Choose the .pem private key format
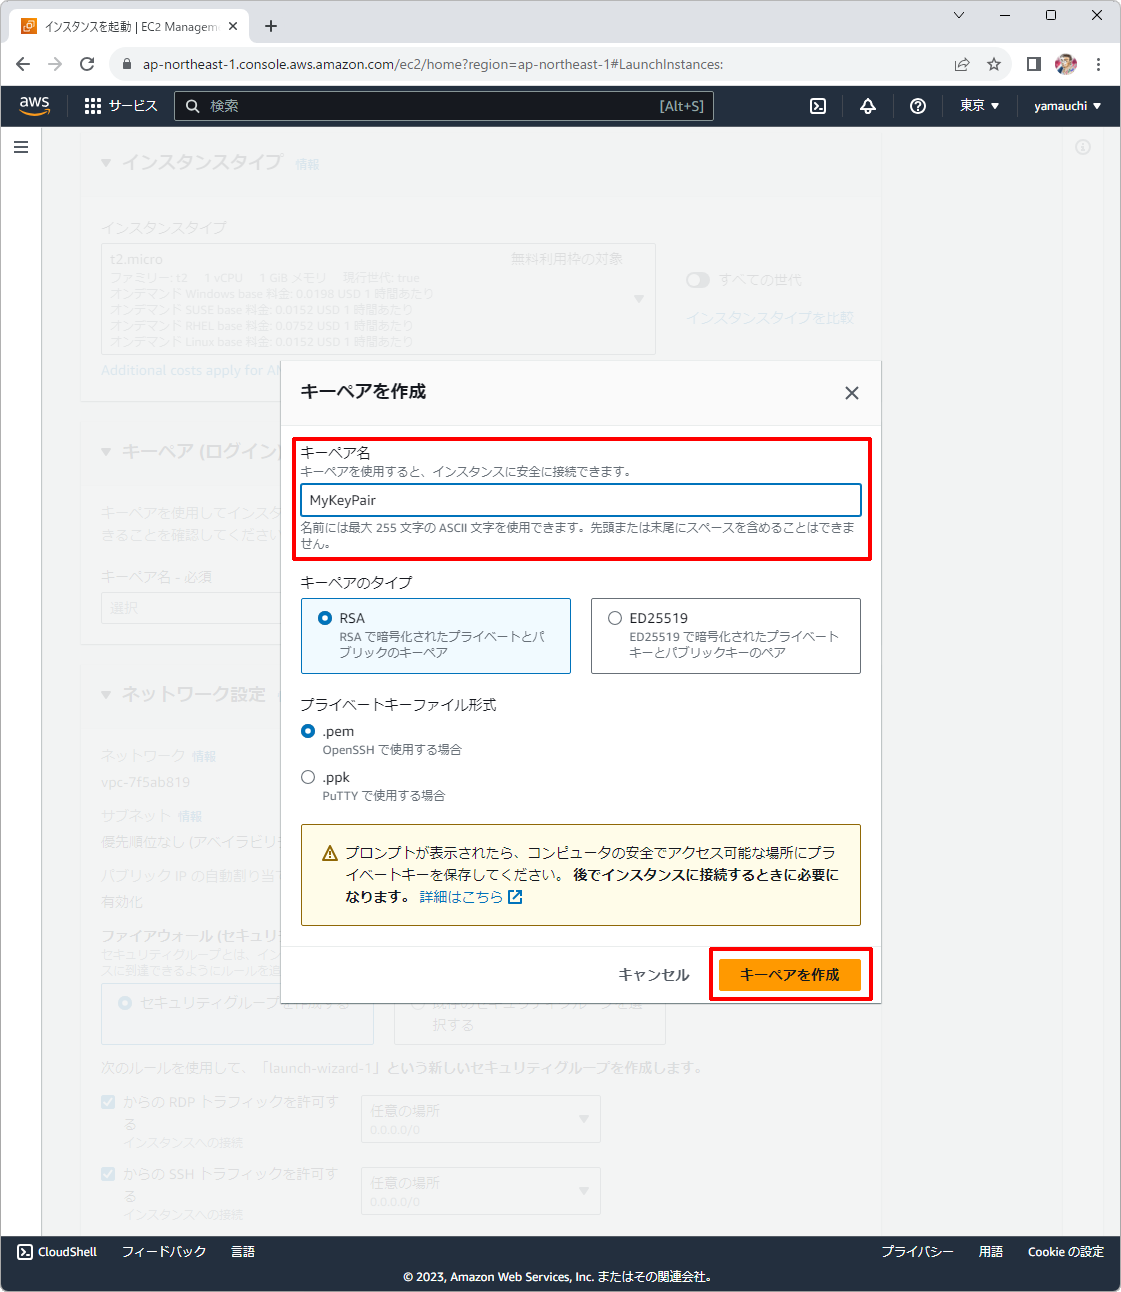Screen dimensions: 1121x1292 (x=308, y=731)
